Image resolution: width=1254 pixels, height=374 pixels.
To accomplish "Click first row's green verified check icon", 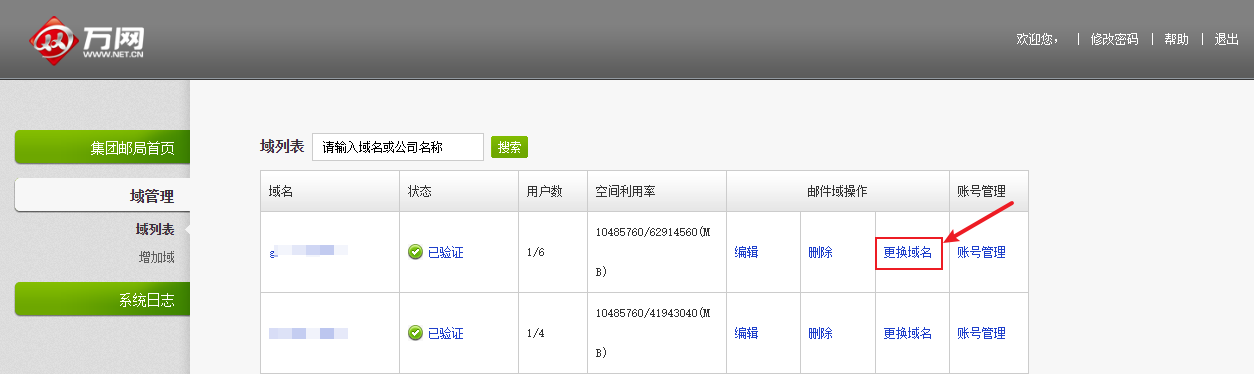I will pos(415,252).
